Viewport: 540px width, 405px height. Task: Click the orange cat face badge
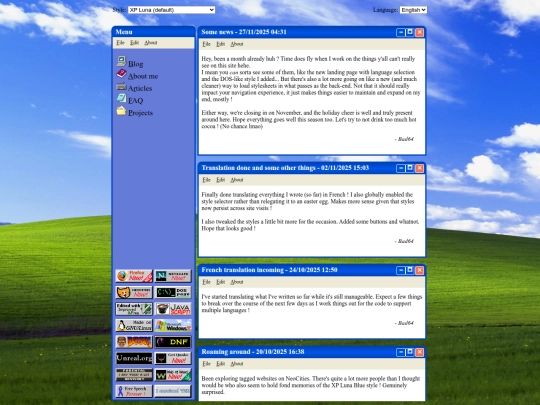(x=134, y=292)
